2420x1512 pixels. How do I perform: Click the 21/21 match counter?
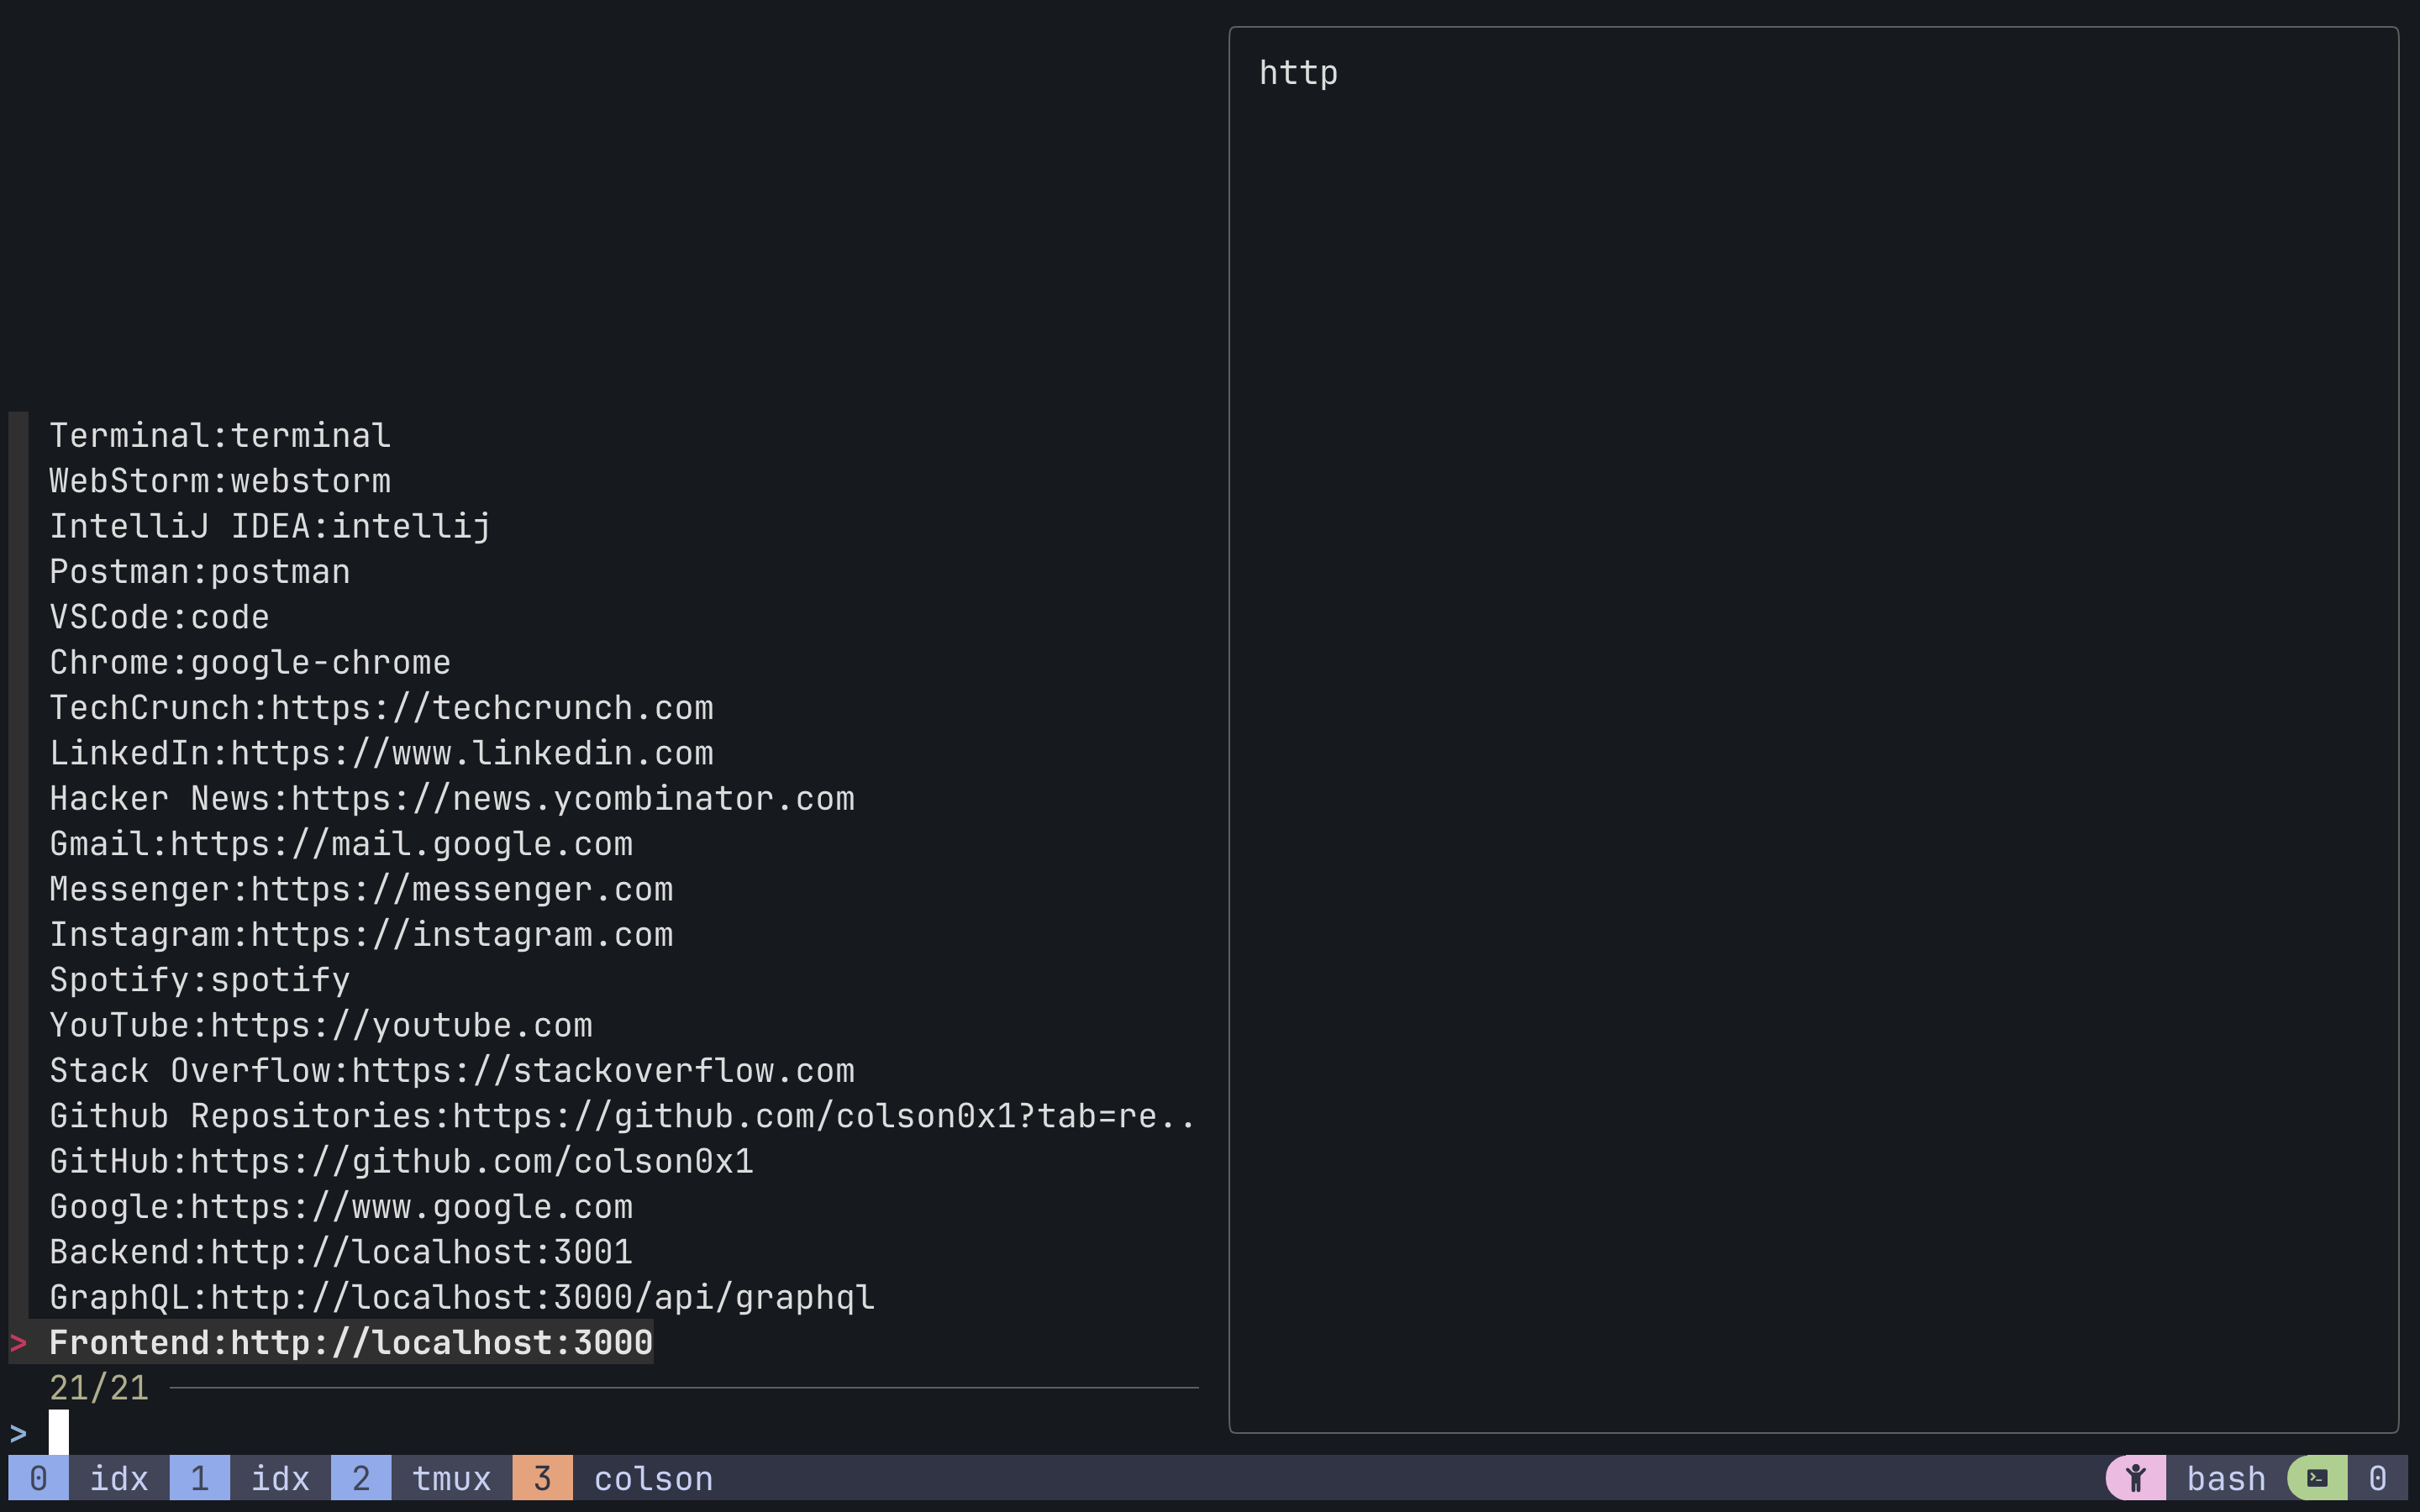[99, 1388]
